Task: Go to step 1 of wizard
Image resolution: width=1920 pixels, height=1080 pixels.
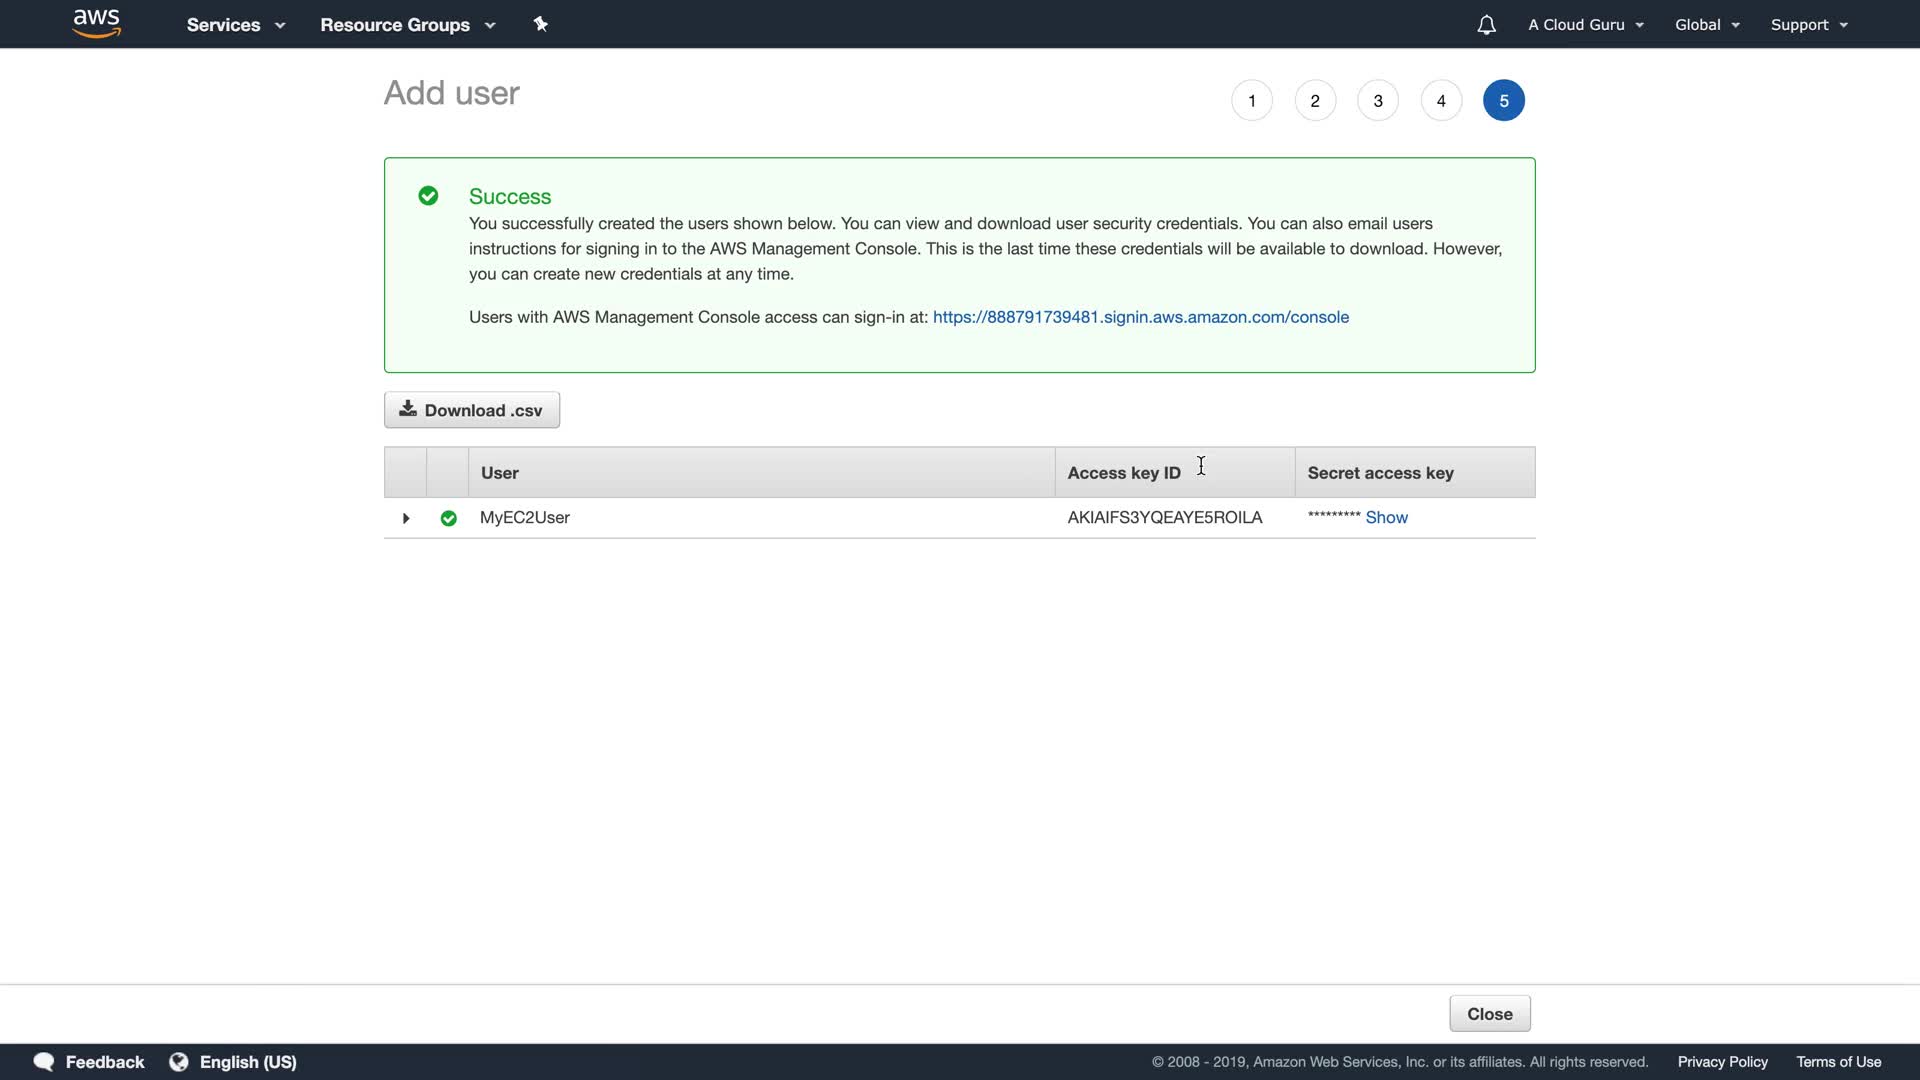Action: point(1251,101)
